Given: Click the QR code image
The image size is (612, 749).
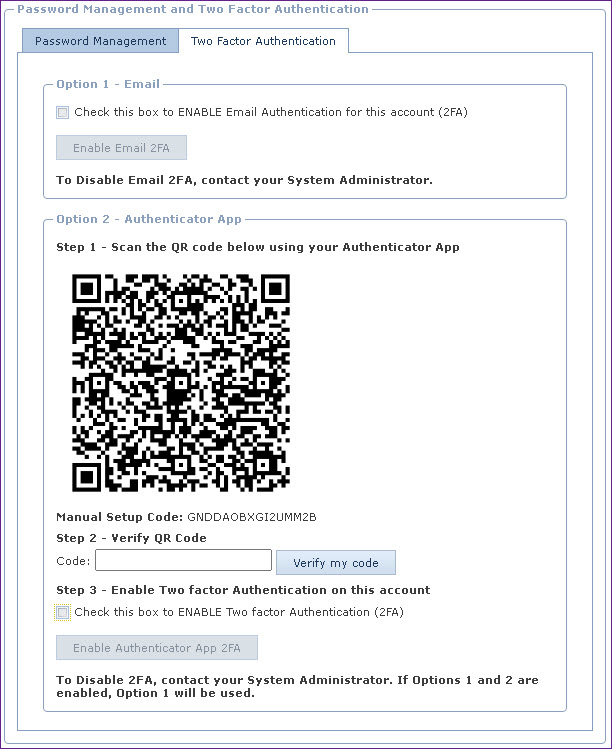Looking at the screenshot, I should (x=181, y=383).
